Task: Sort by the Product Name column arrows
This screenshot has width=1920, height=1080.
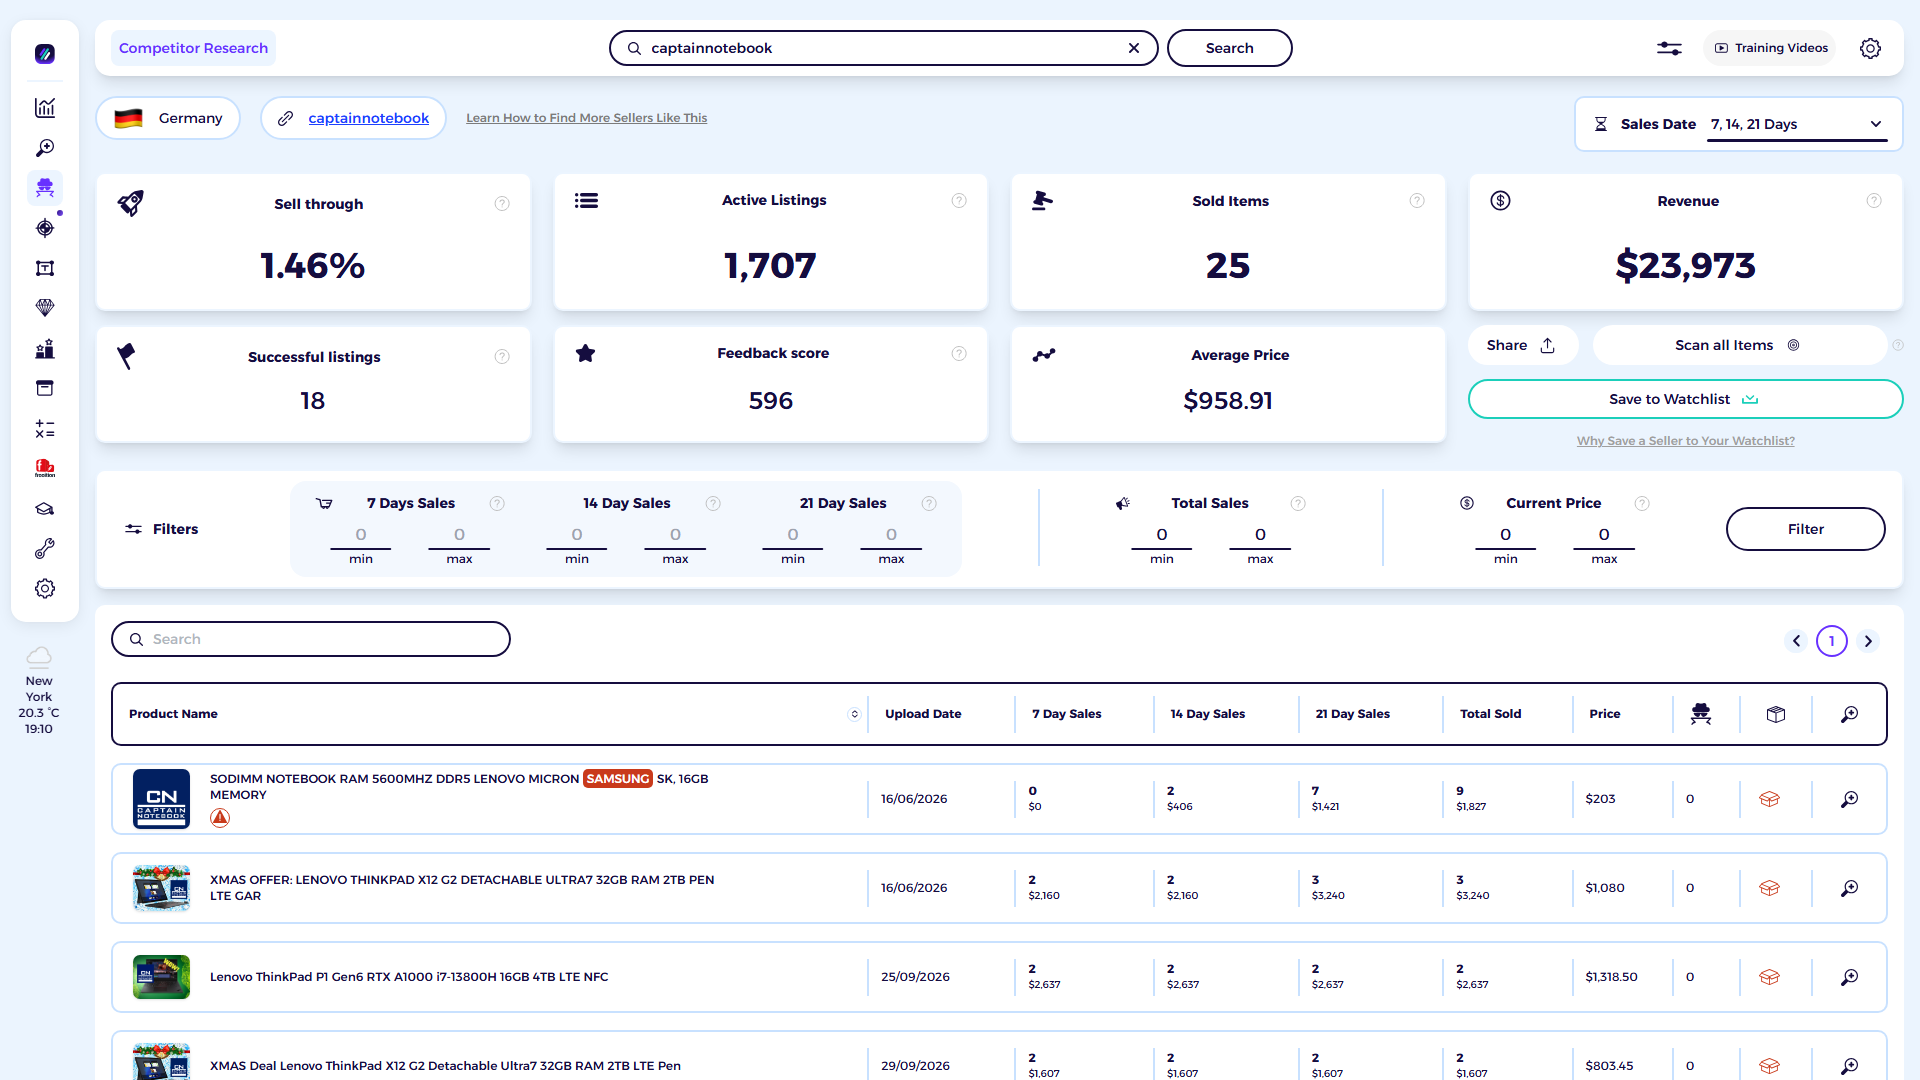Action: pos(854,714)
